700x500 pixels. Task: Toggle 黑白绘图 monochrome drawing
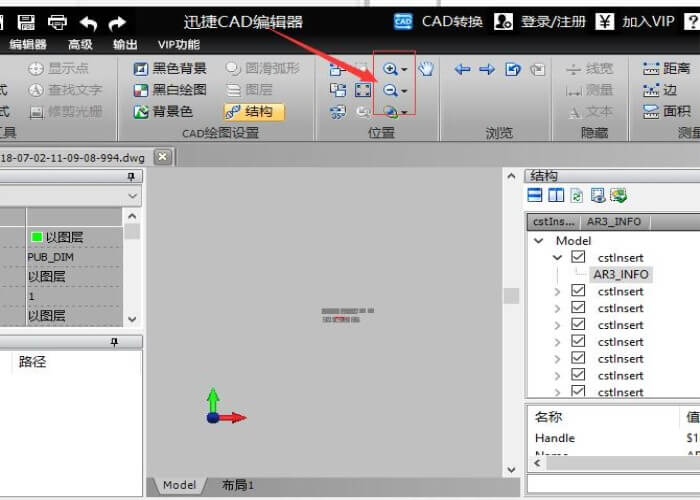pyautogui.click(x=170, y=90)
